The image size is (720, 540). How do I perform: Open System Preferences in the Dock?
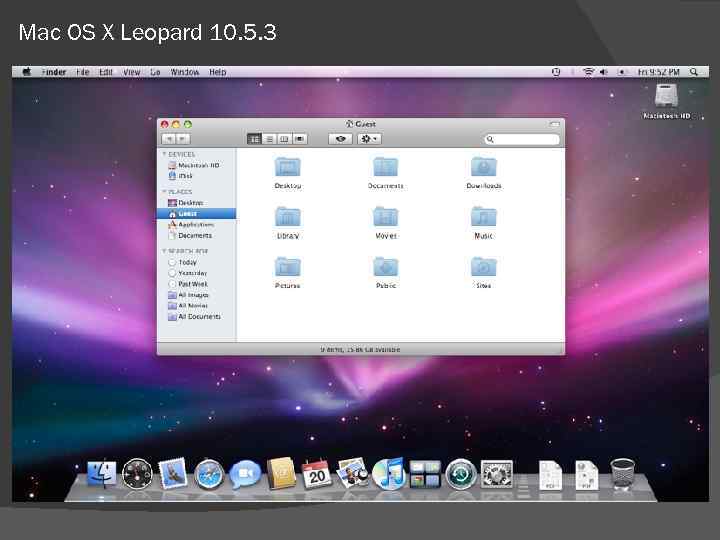click(x=496, y=474)
